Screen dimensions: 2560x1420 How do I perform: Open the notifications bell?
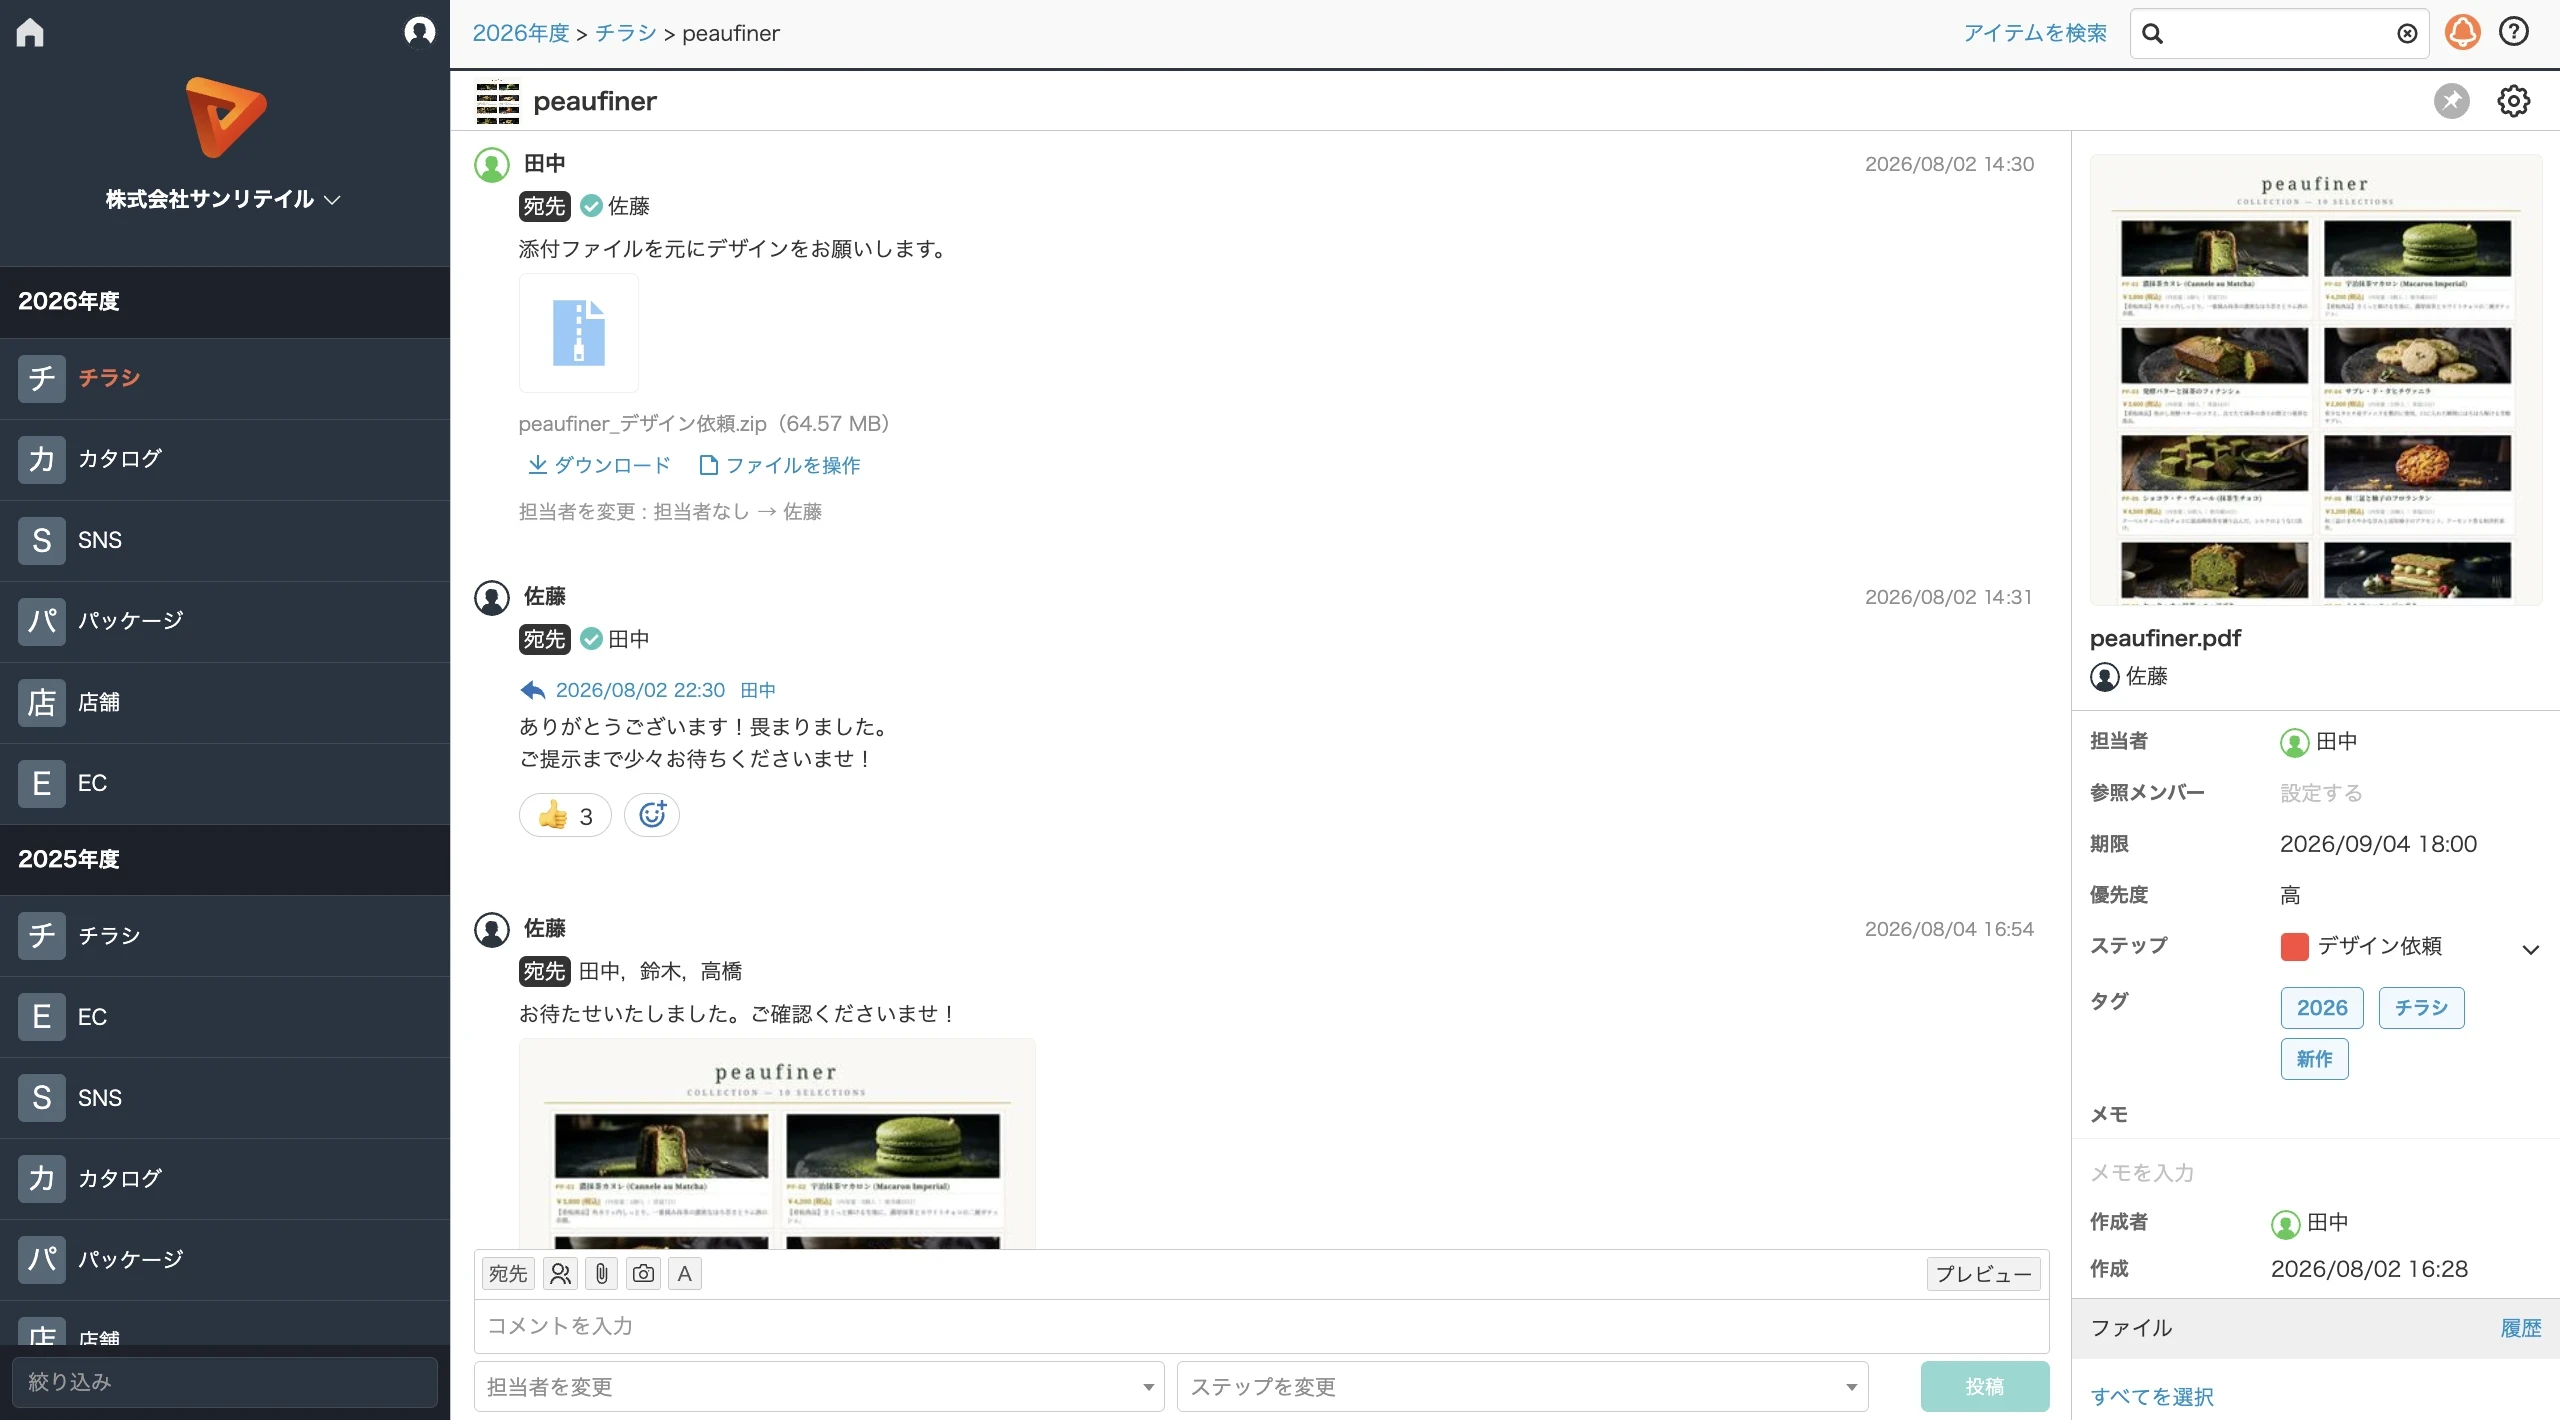click(2462, 32)
